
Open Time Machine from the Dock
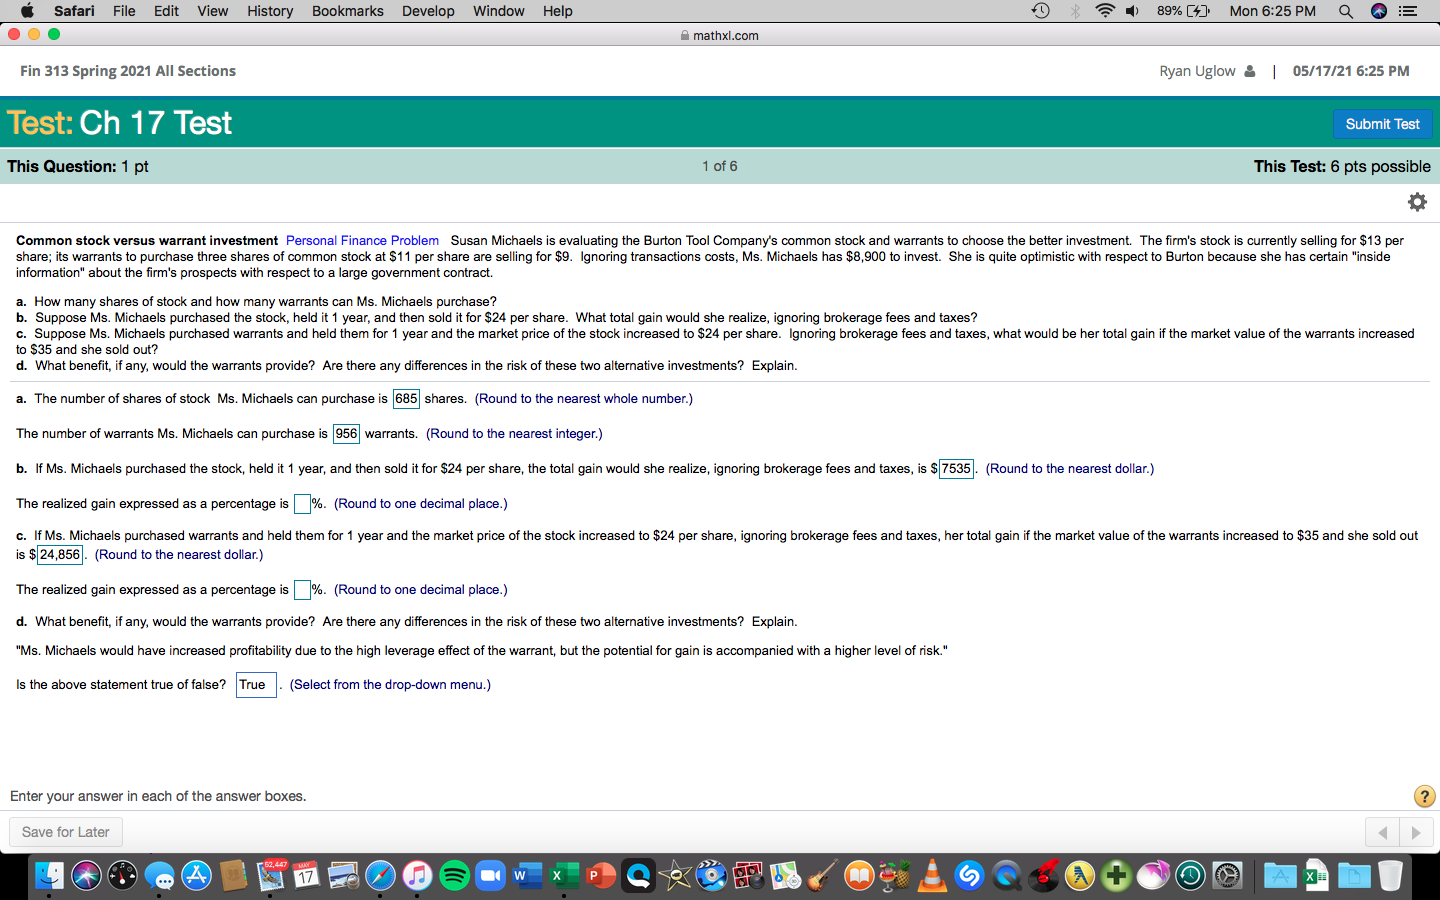click(1190, 875)
